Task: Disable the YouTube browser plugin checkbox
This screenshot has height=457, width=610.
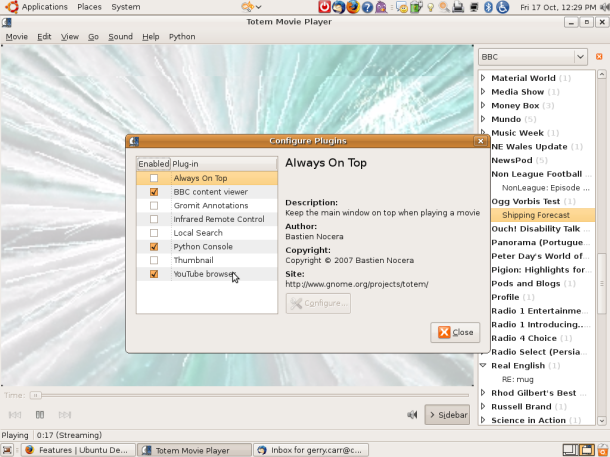Action: [x=154, y=274]
